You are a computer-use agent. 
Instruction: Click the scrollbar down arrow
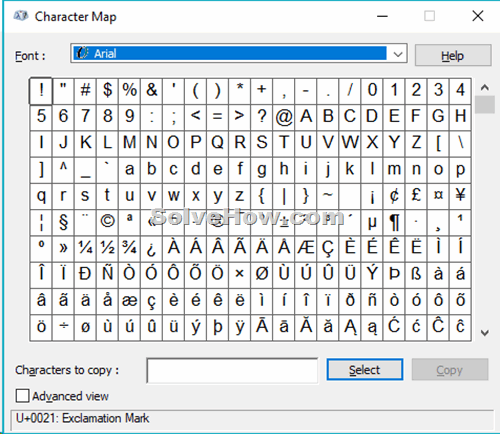click(484, 332)
